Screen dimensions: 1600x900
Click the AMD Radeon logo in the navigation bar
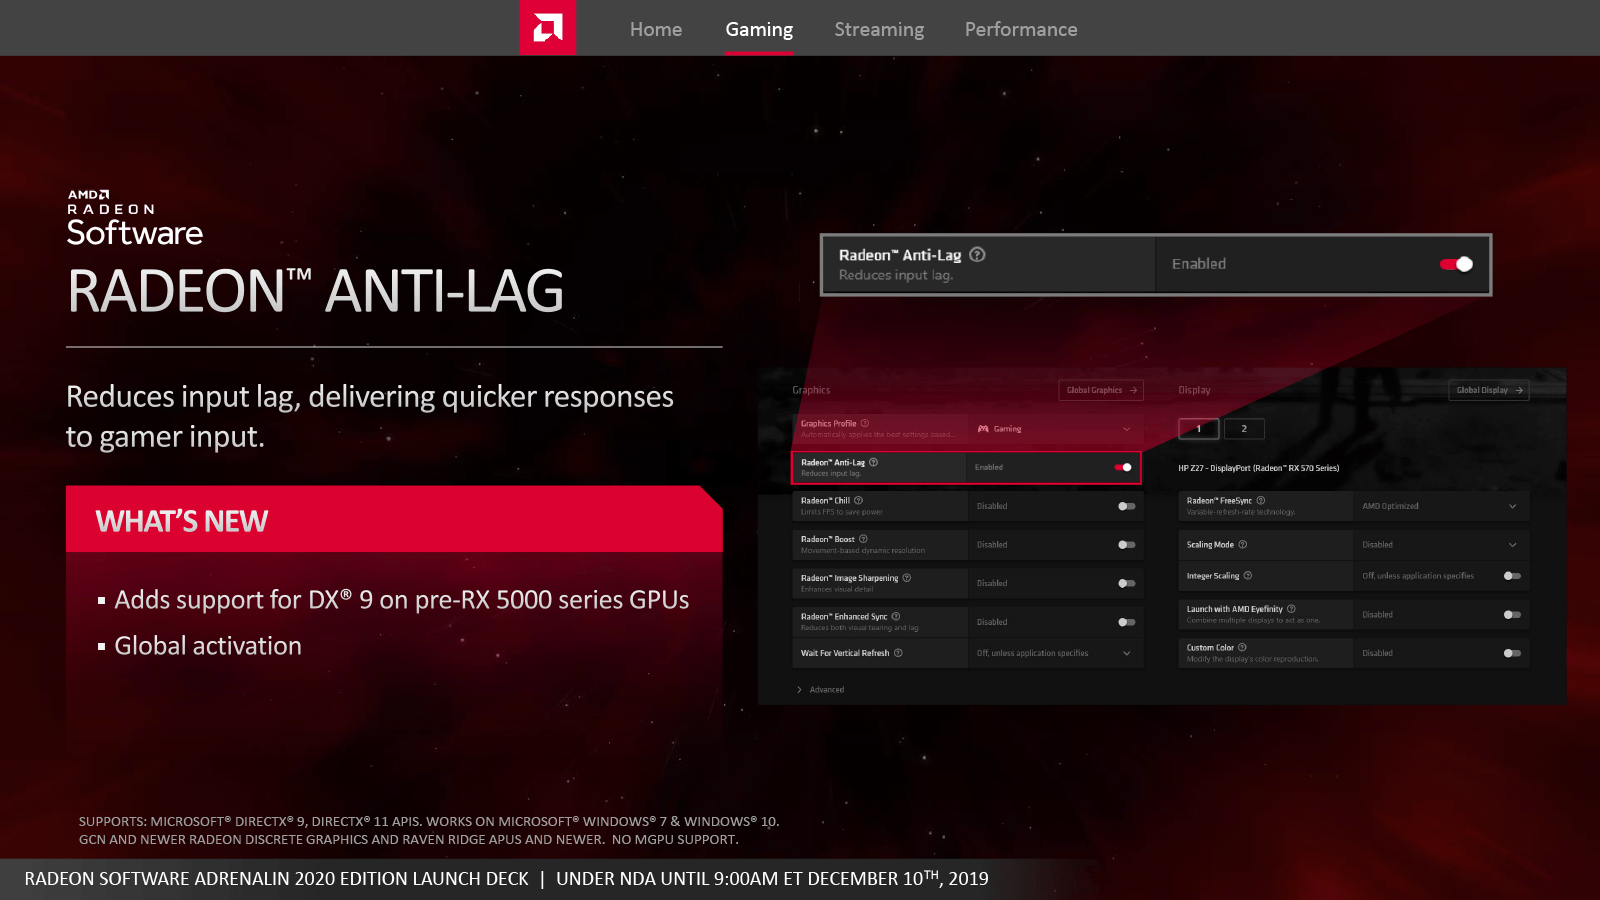coord(547,28)
